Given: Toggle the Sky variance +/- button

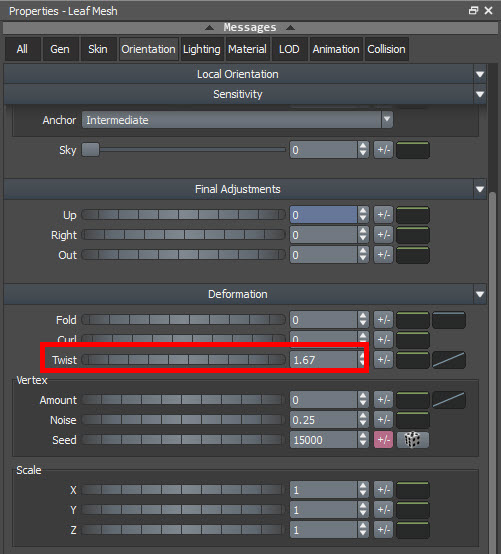Looking at the screenshot, I should [383, 150].
